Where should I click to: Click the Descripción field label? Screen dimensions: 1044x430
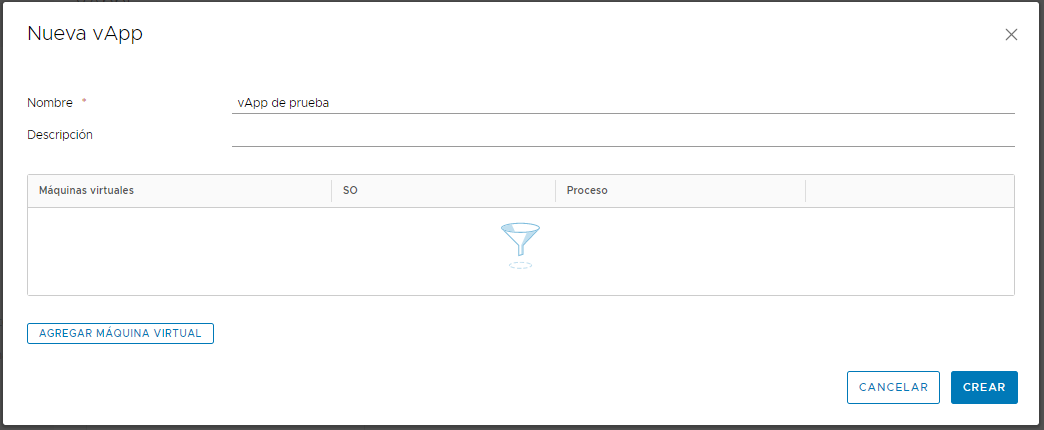(x=60, y=134)
